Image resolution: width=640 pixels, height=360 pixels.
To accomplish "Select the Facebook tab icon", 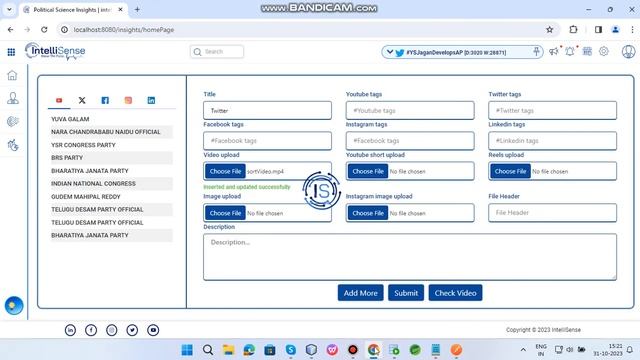I will (x=105, y=100).
